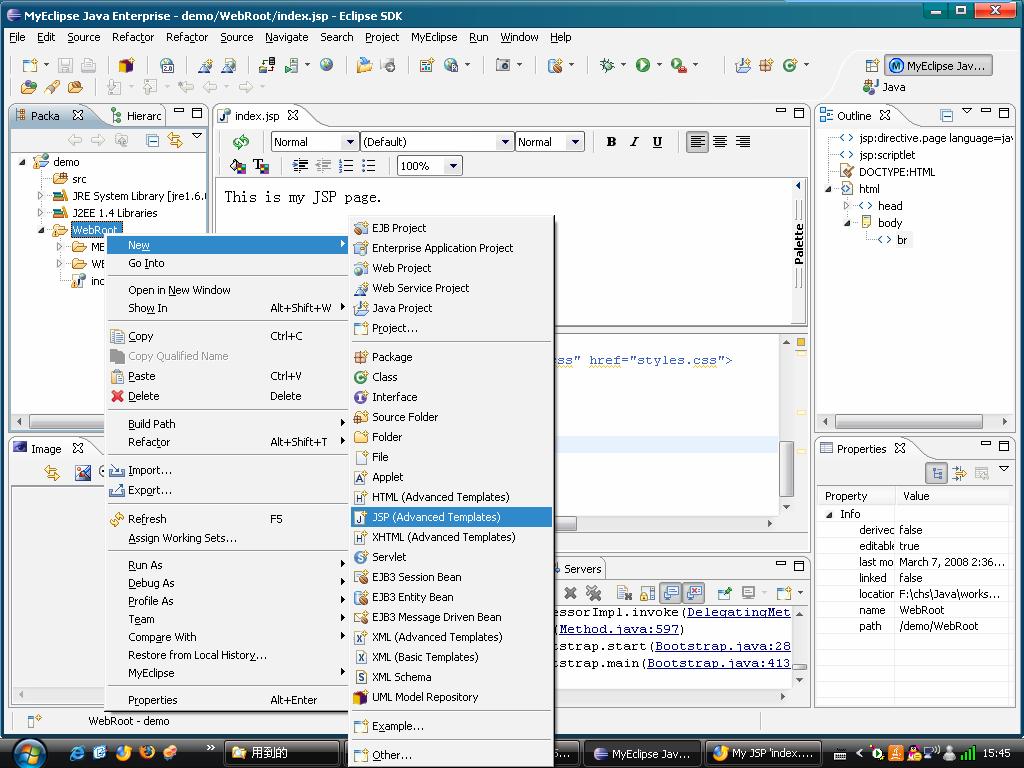Viewport: 1024px width, 768px height.
Task: Toggle italic formatting in the editor toolbar
Action: [634, 141]
